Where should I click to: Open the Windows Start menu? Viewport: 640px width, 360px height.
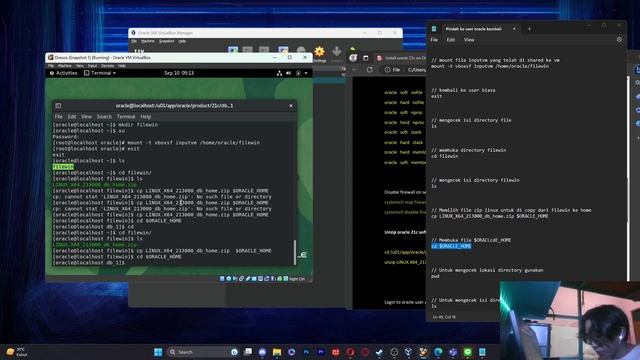click(158, 352)
